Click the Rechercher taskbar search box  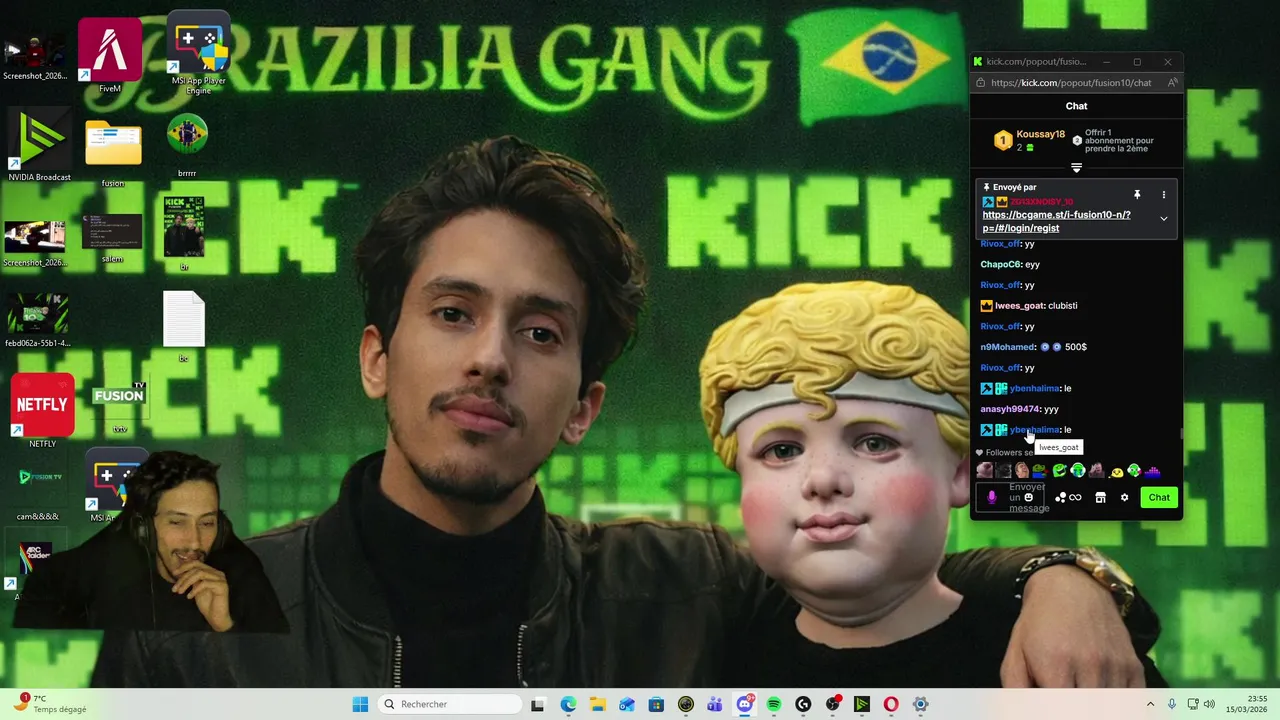(x=449, y=704)
